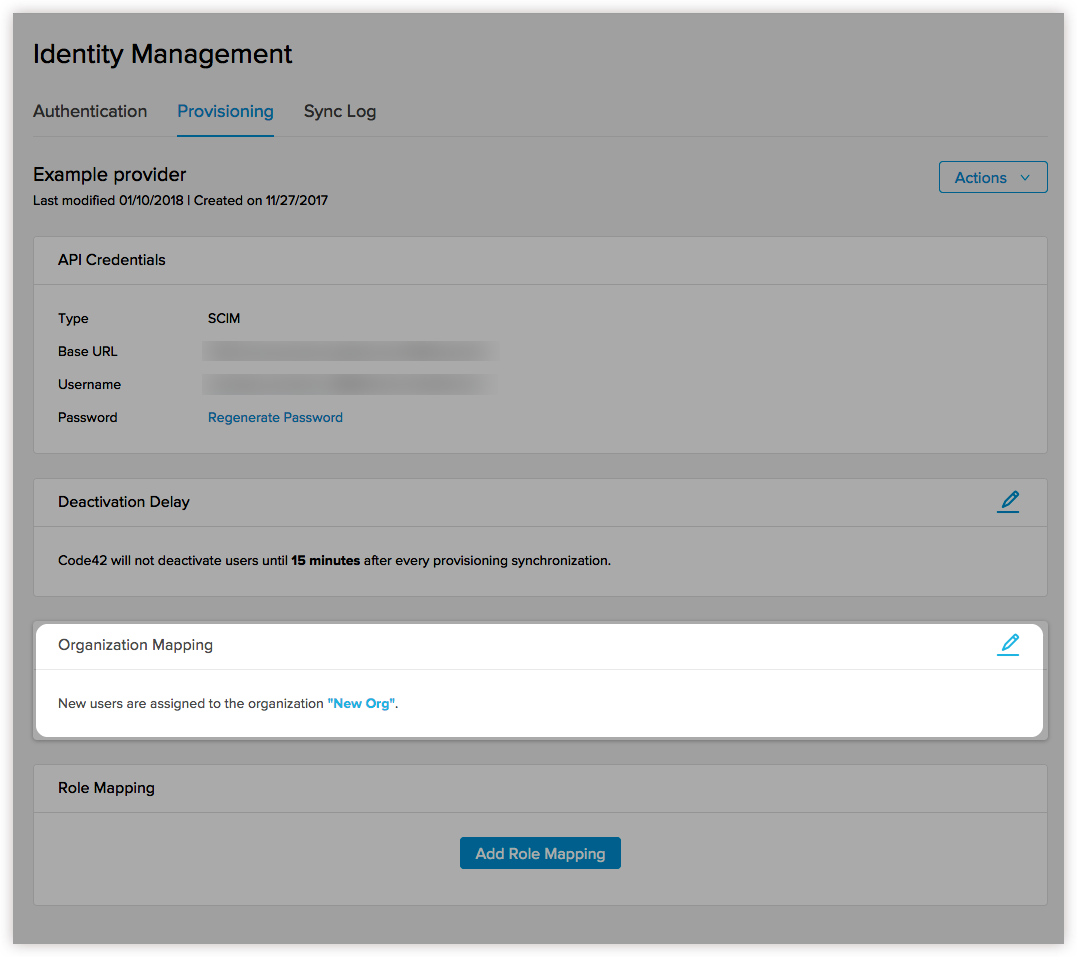
Task: Click the Organization Mapping pencil icon
Action: coord(1008,645)
